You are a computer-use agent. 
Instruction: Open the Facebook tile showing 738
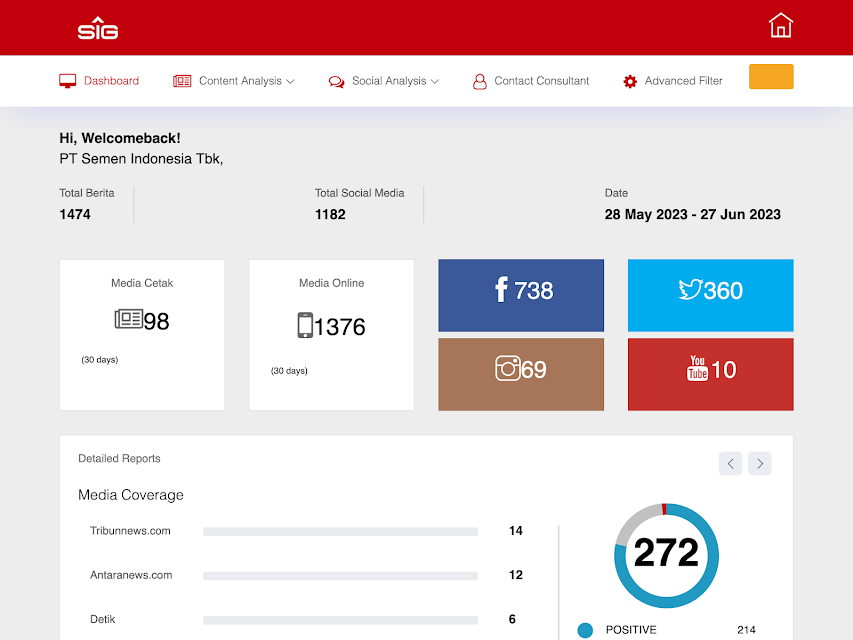point(521,295)
